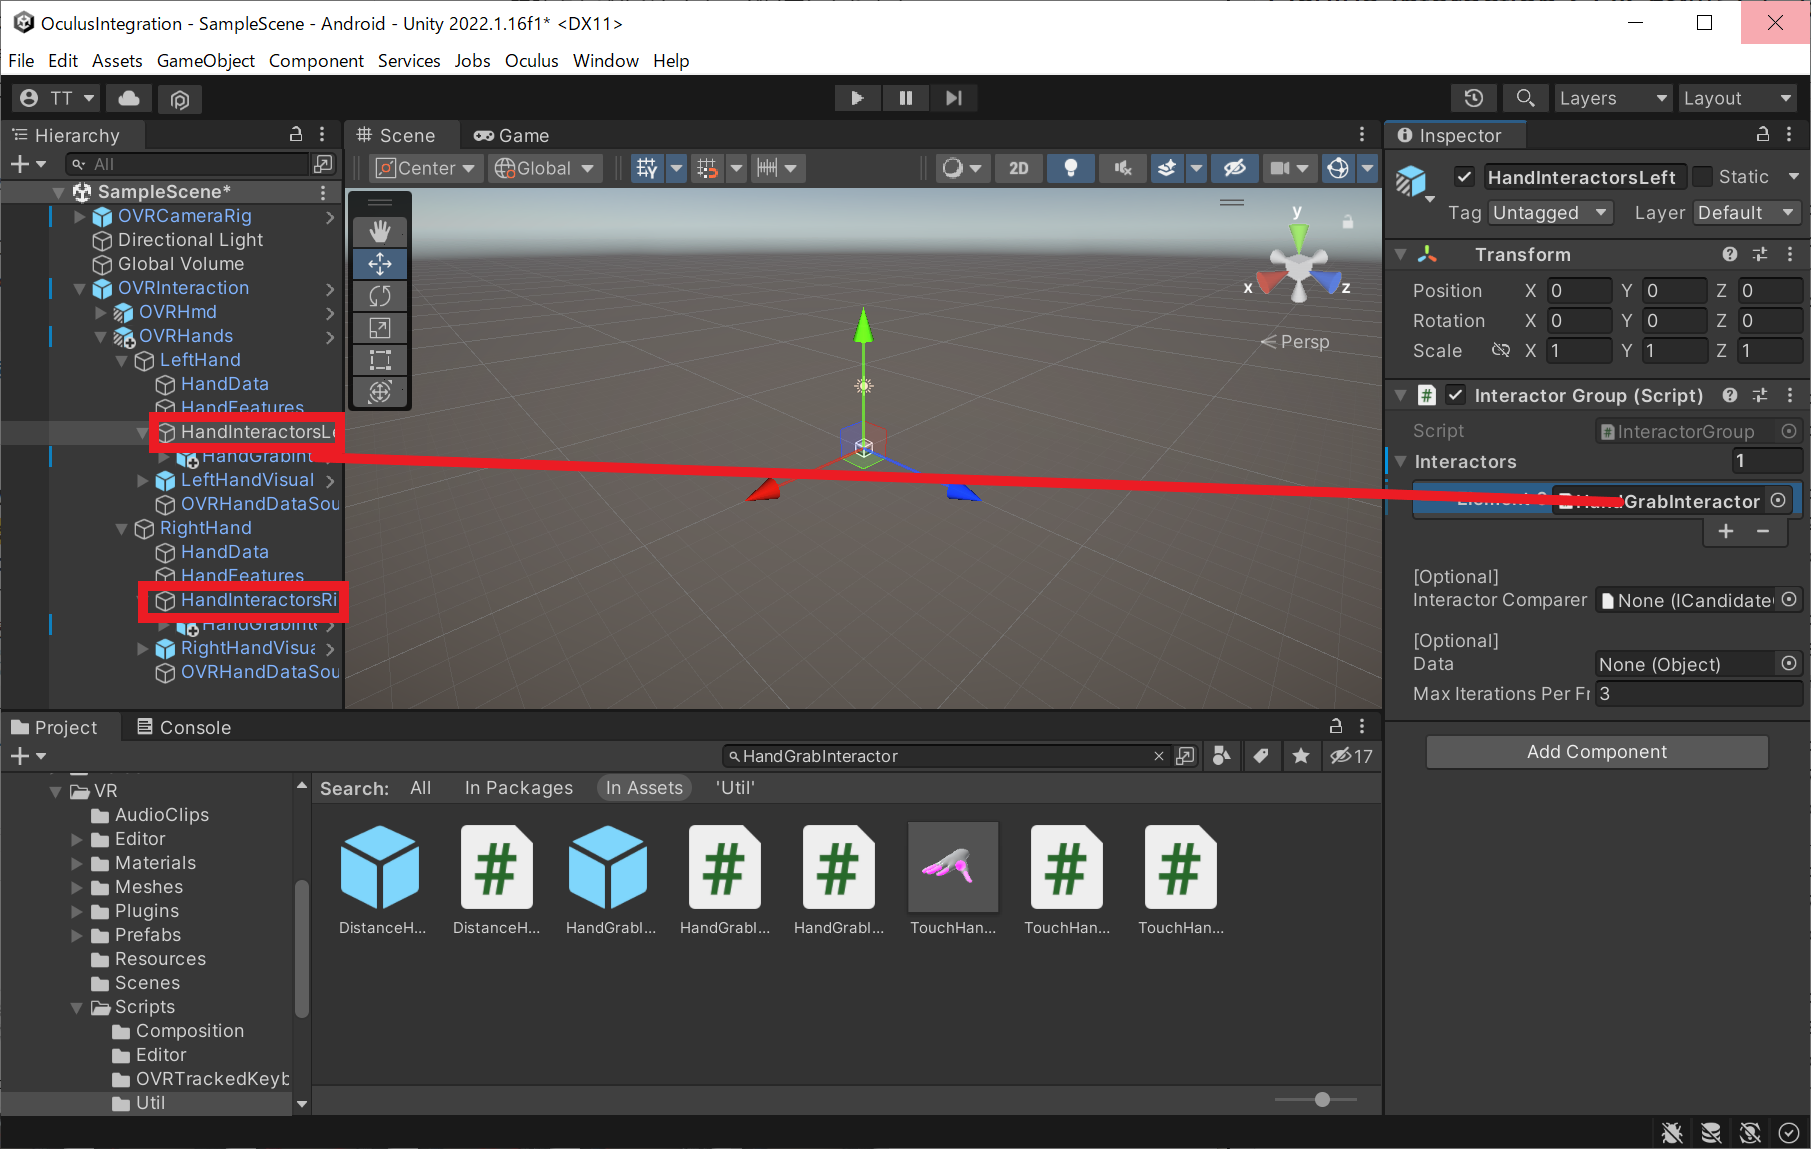Open the Unity search window
Viewport: 1811px width, 1149px height.
click(x=1524, y=98)
